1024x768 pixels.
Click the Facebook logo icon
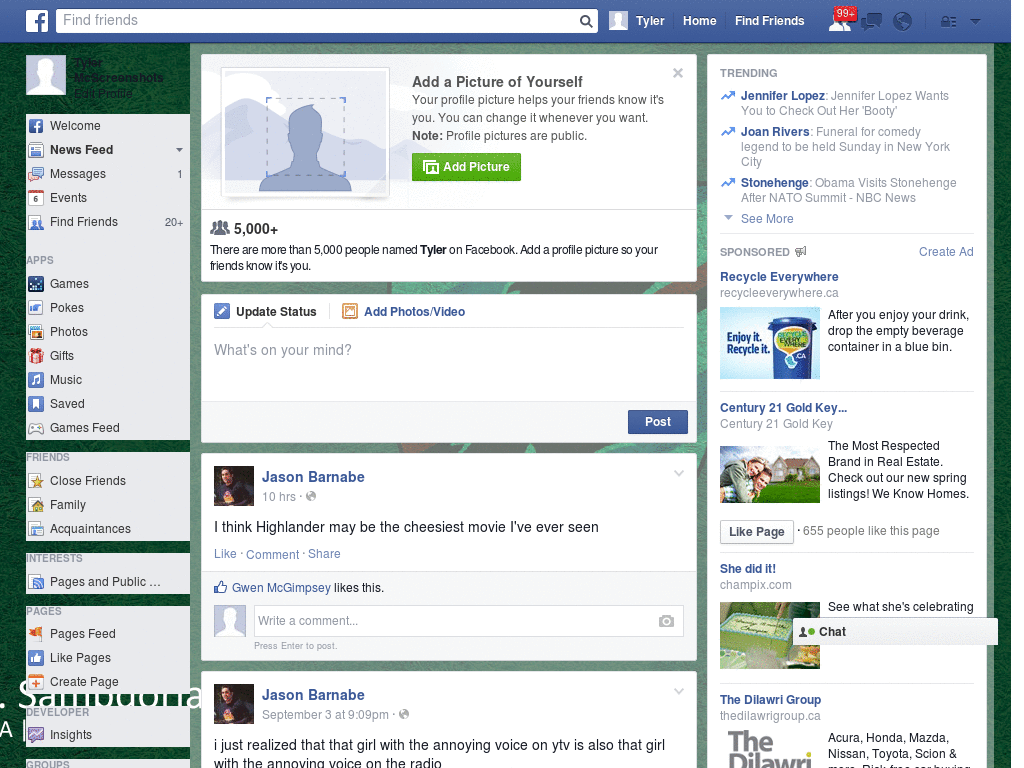37,21
